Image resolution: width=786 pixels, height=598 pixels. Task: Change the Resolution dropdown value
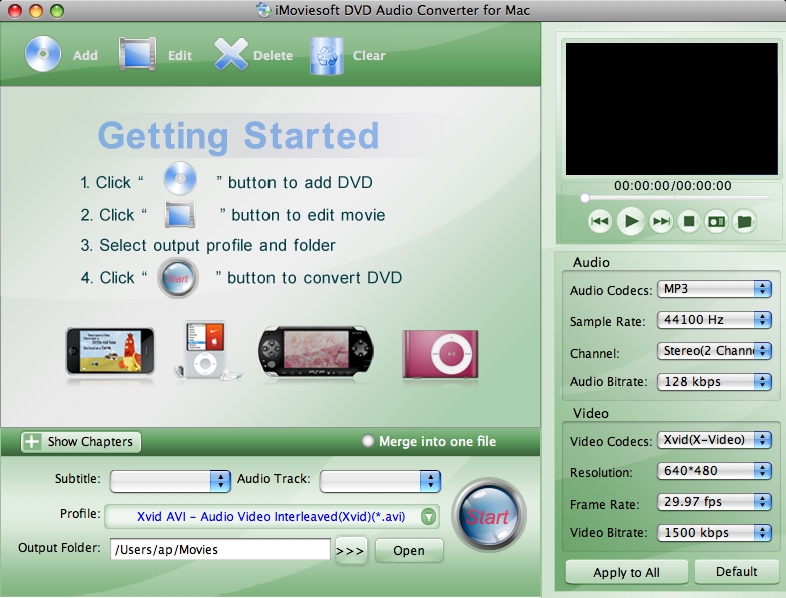[714, 471]
